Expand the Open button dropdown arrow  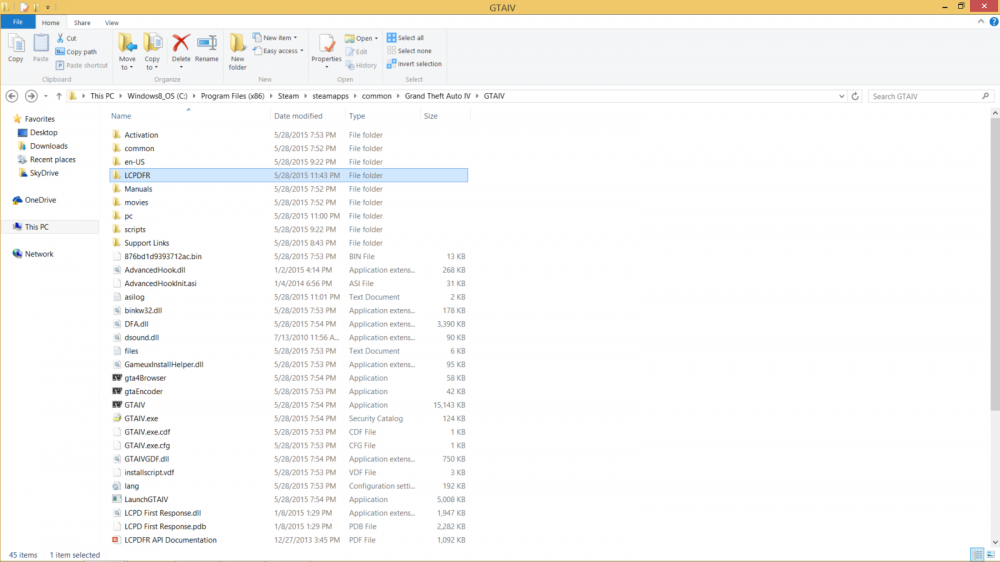coord(376,38)
